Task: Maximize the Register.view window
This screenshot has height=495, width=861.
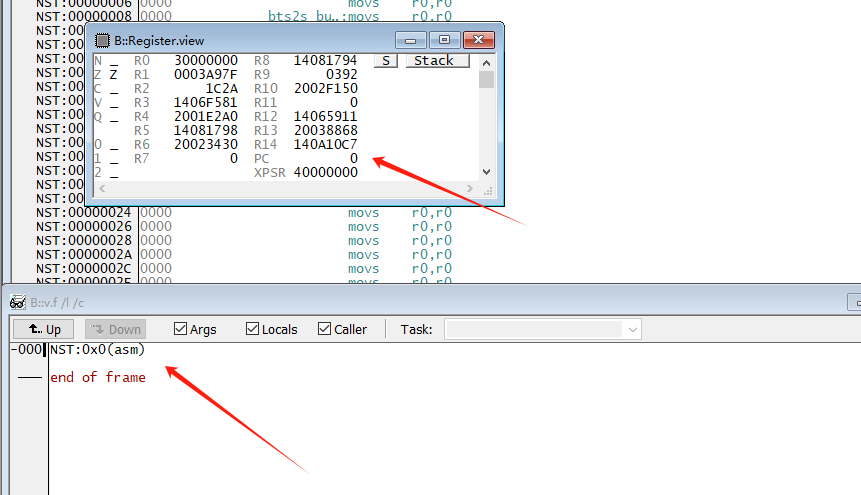Action: point(444,40)
